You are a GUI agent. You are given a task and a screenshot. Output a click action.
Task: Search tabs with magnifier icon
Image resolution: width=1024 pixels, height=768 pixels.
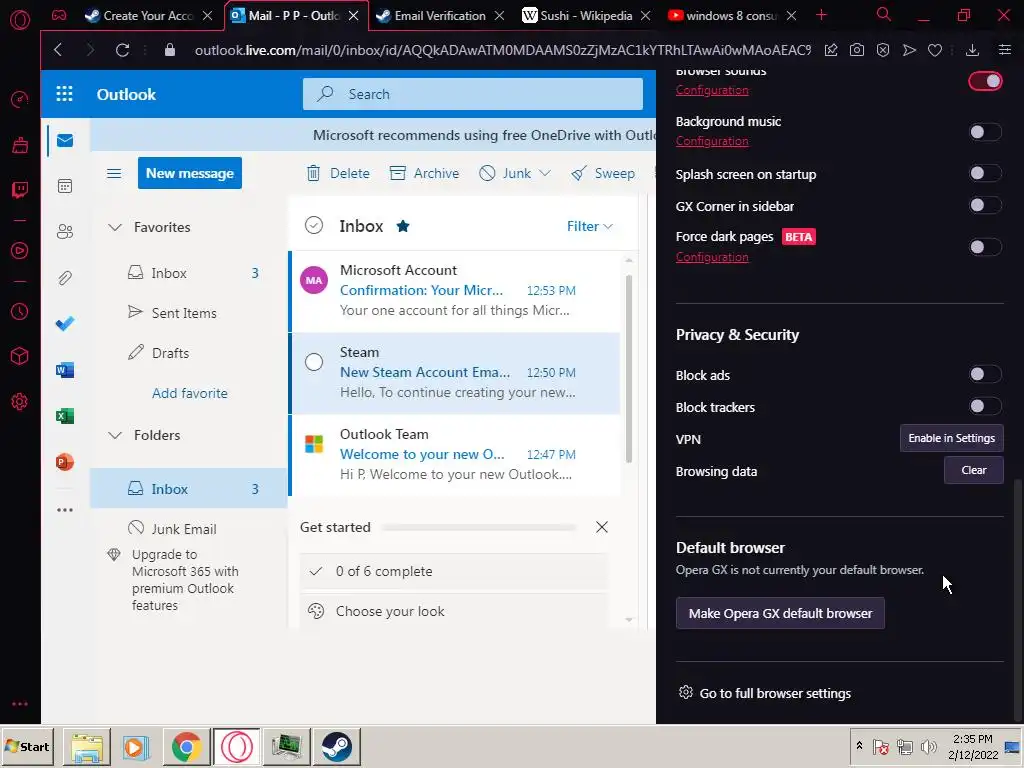point(884,14)
